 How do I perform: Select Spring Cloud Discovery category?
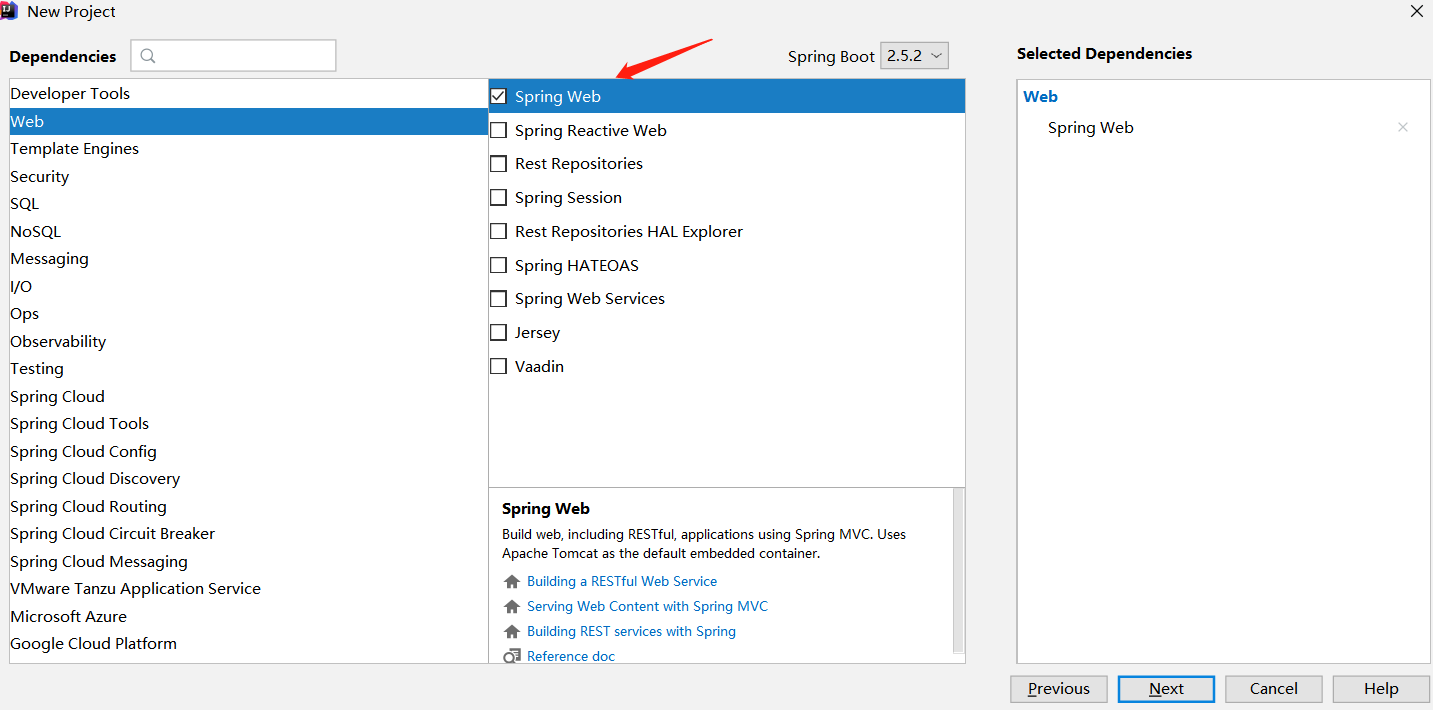click(248, 478)
